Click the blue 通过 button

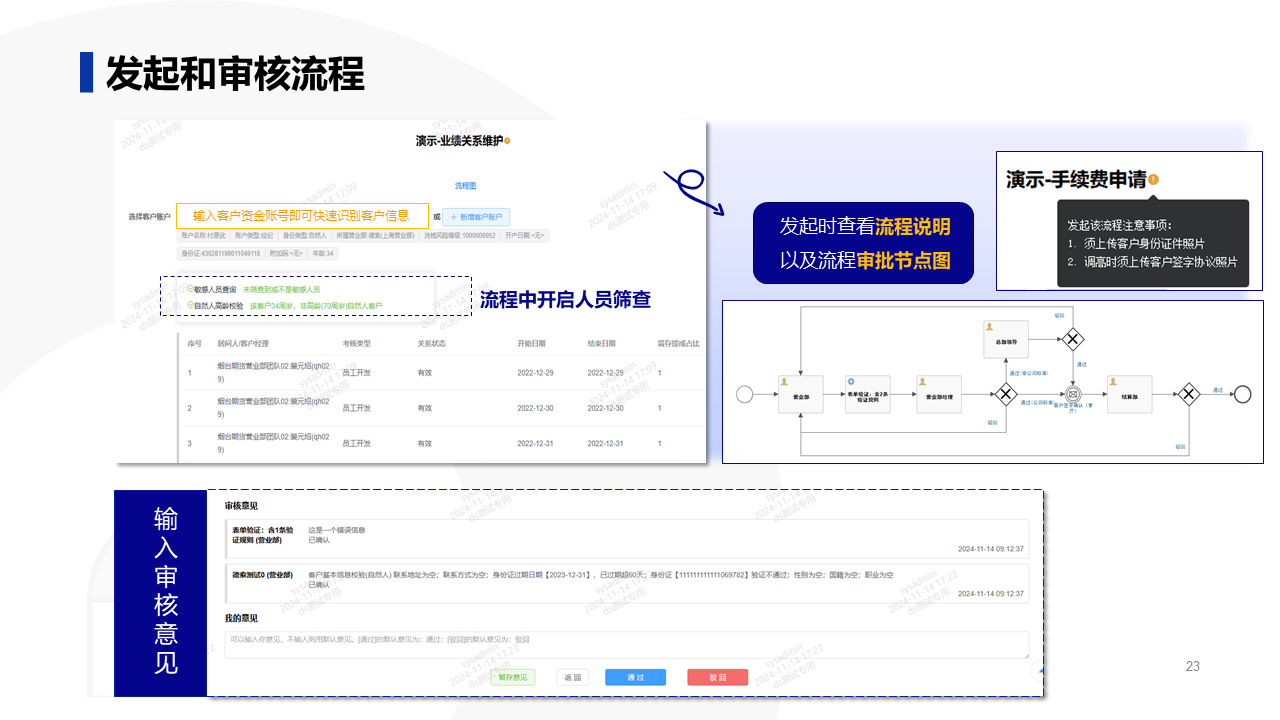[x=635, y=677]
